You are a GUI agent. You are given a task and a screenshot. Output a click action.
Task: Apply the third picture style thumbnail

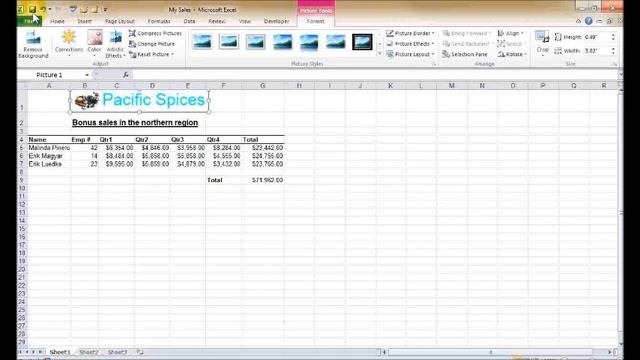(256, 42)
